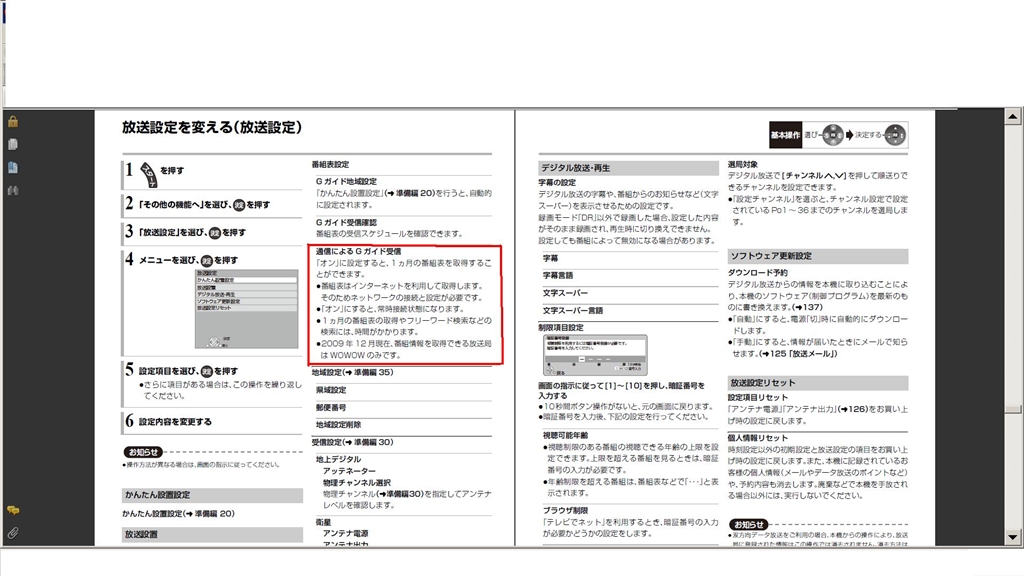Click the ソフトウェア更新設定 section header
Image resolution: width=1024 pixels, height=576 pixels.
point(818,256)
